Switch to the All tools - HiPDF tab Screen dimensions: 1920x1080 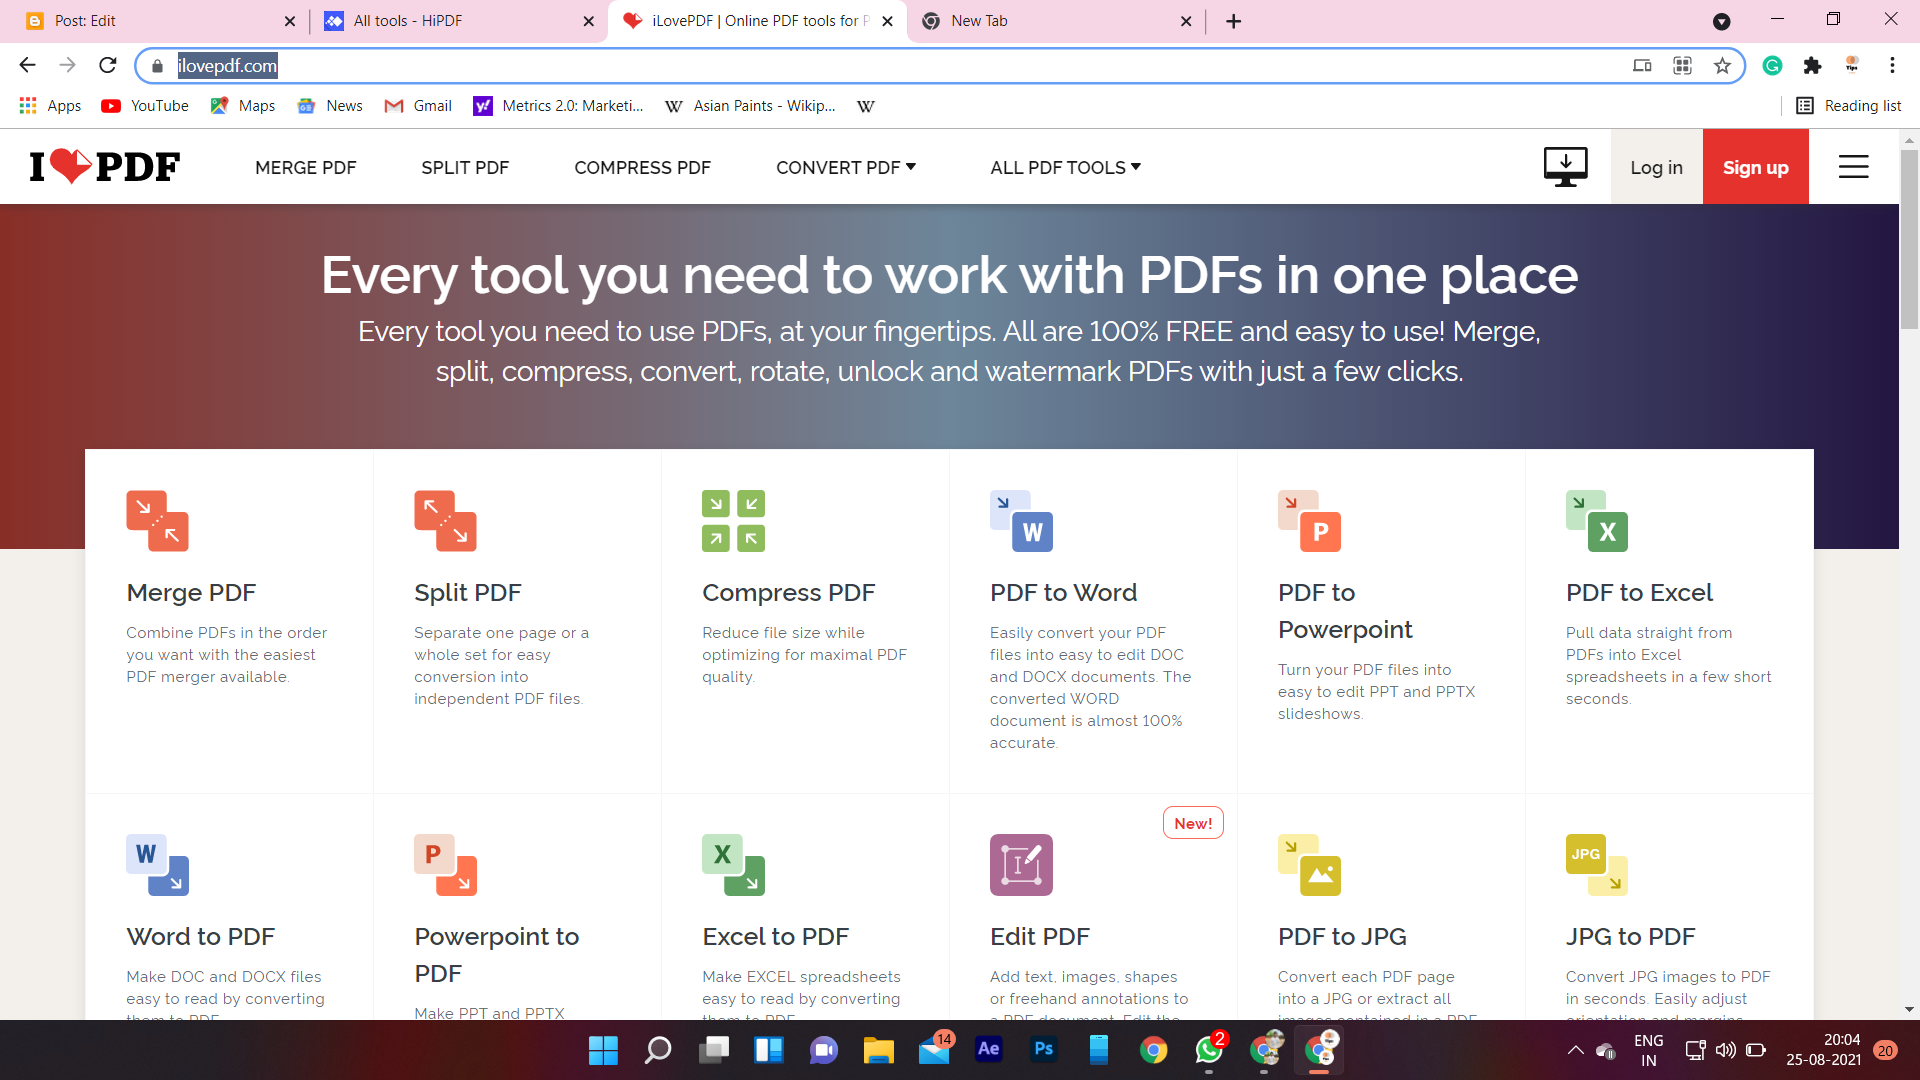point(408,21)
